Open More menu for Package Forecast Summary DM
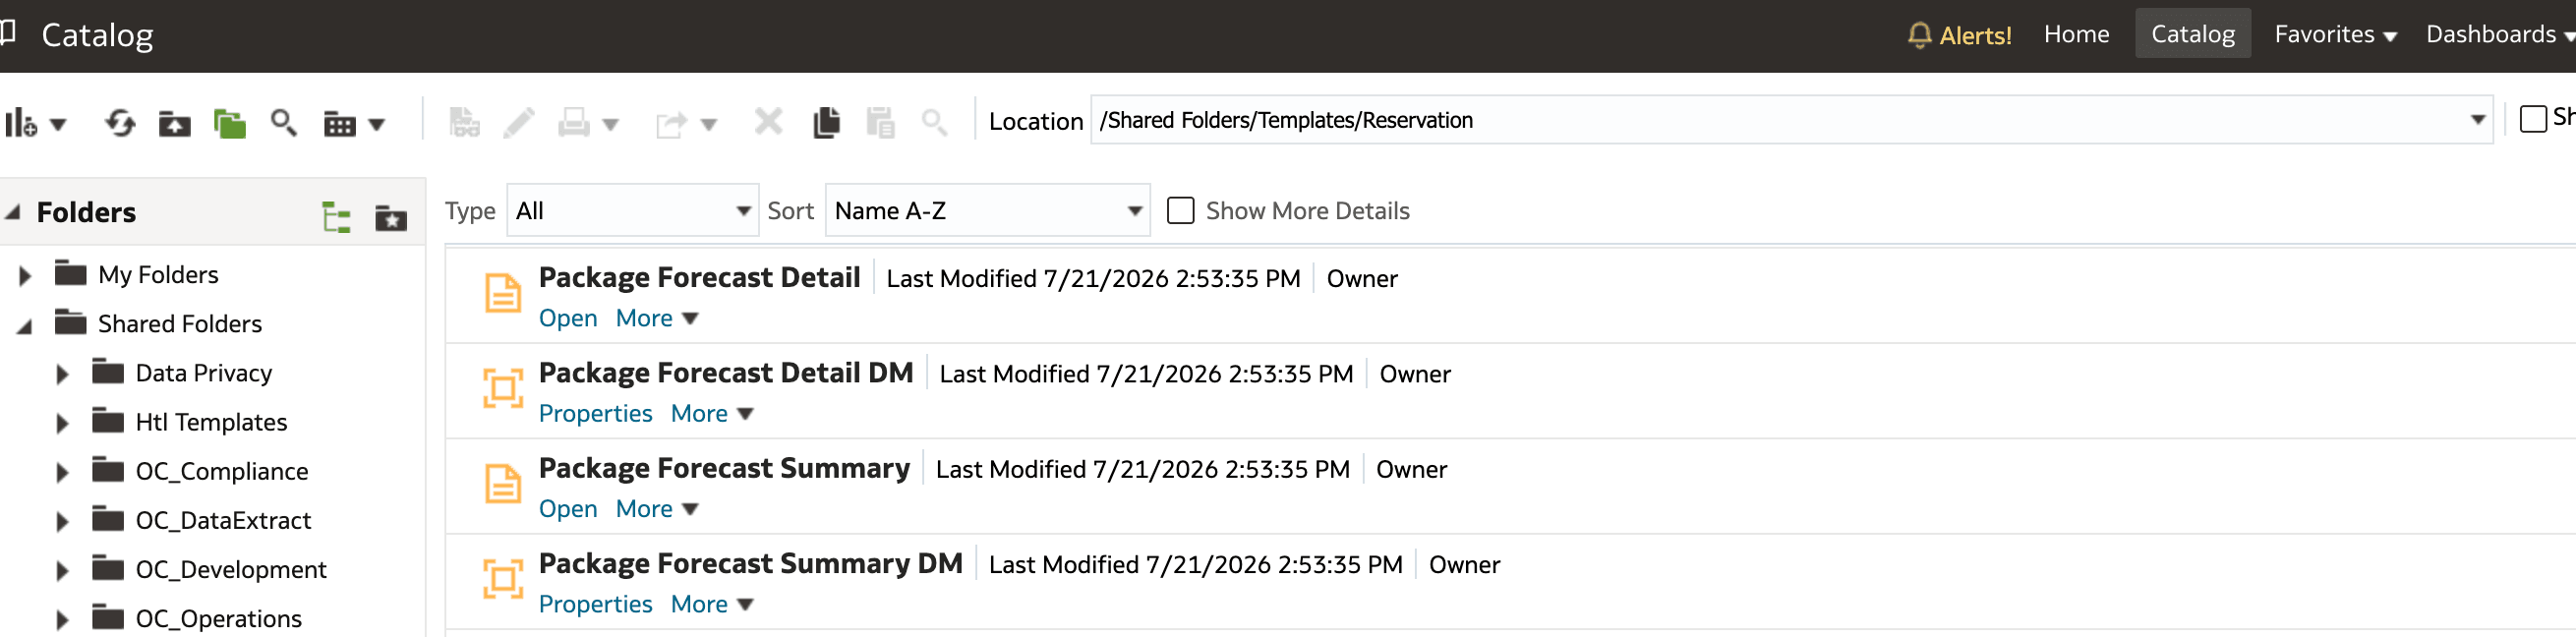 tap(712, 604)
